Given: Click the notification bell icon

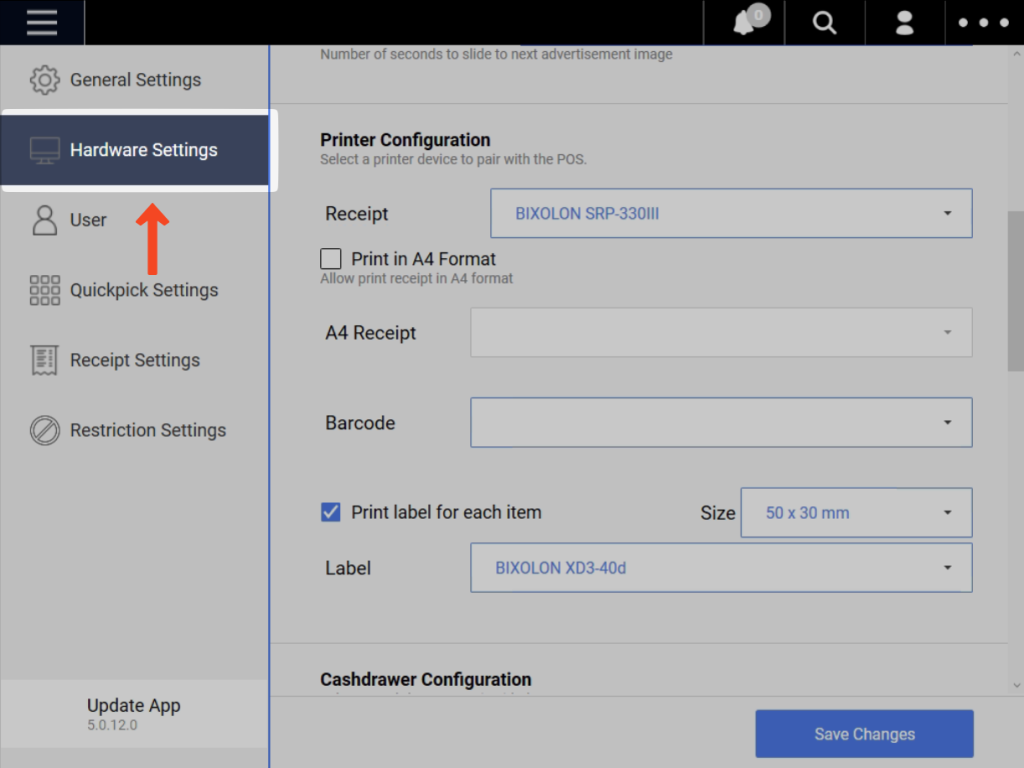Looking at the screenshot, I should 745,23.
